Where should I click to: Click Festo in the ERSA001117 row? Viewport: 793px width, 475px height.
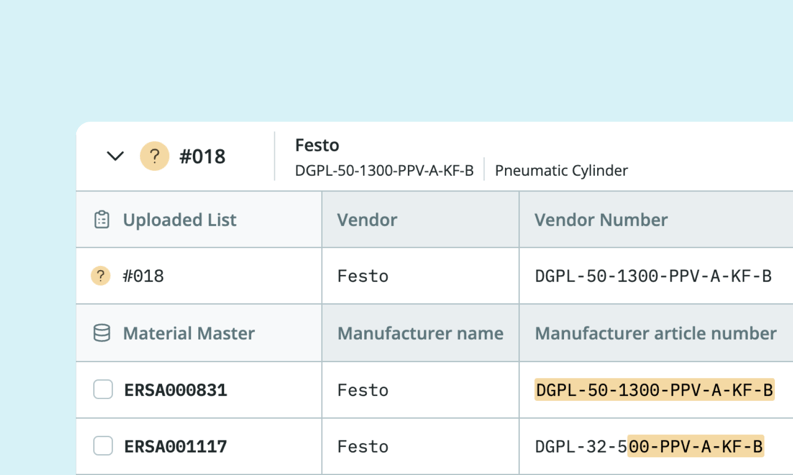tap(363, 447)
